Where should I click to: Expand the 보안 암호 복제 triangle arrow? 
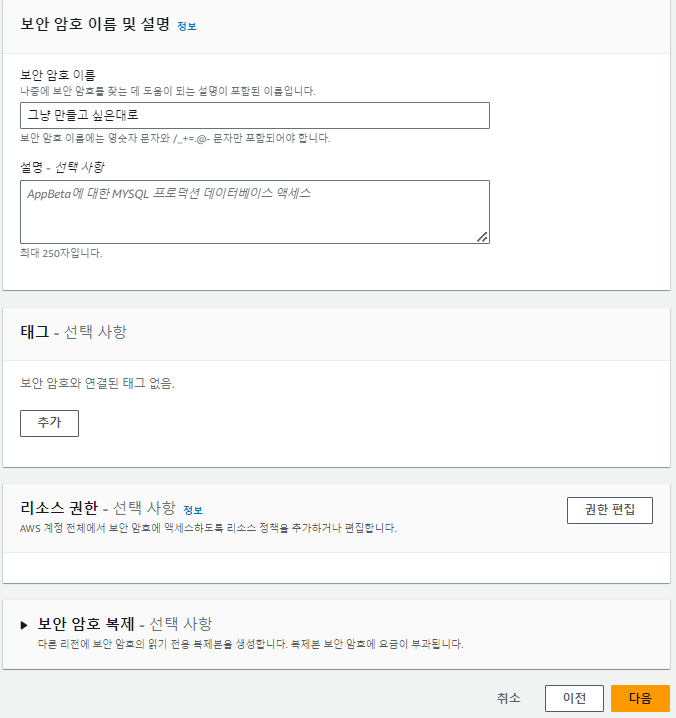point(24,625)
